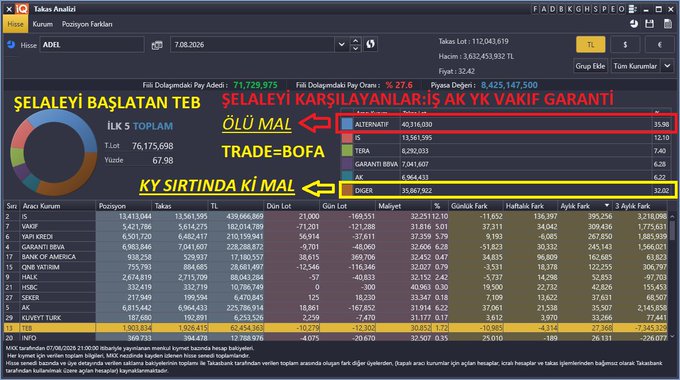Select HSBC row in table

click(336, 287)
